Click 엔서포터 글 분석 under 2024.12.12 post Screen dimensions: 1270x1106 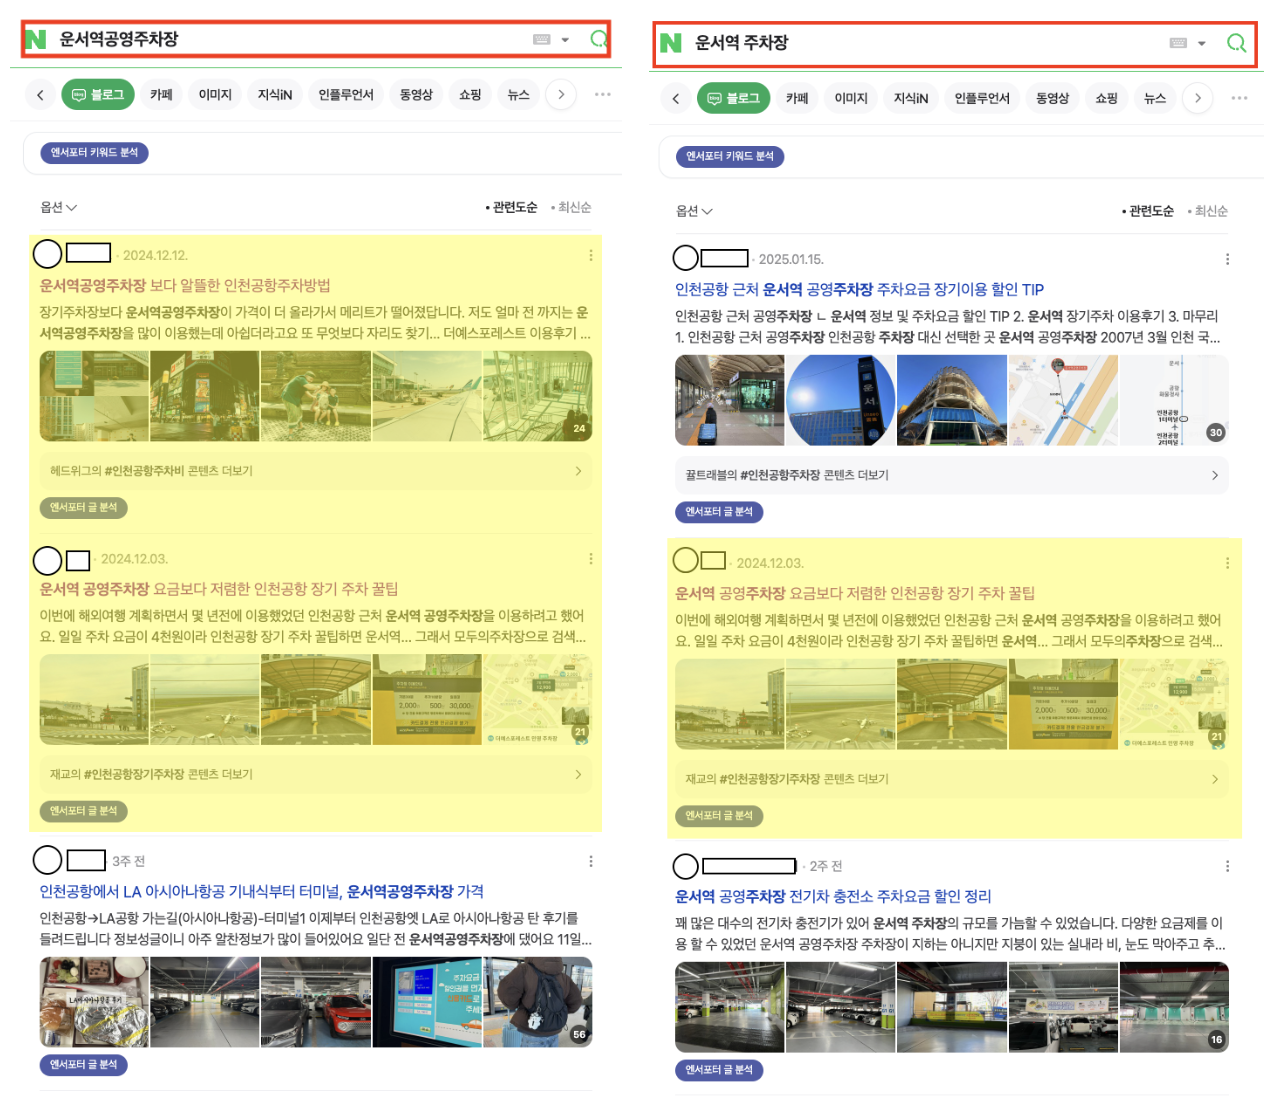click(84, 508)
